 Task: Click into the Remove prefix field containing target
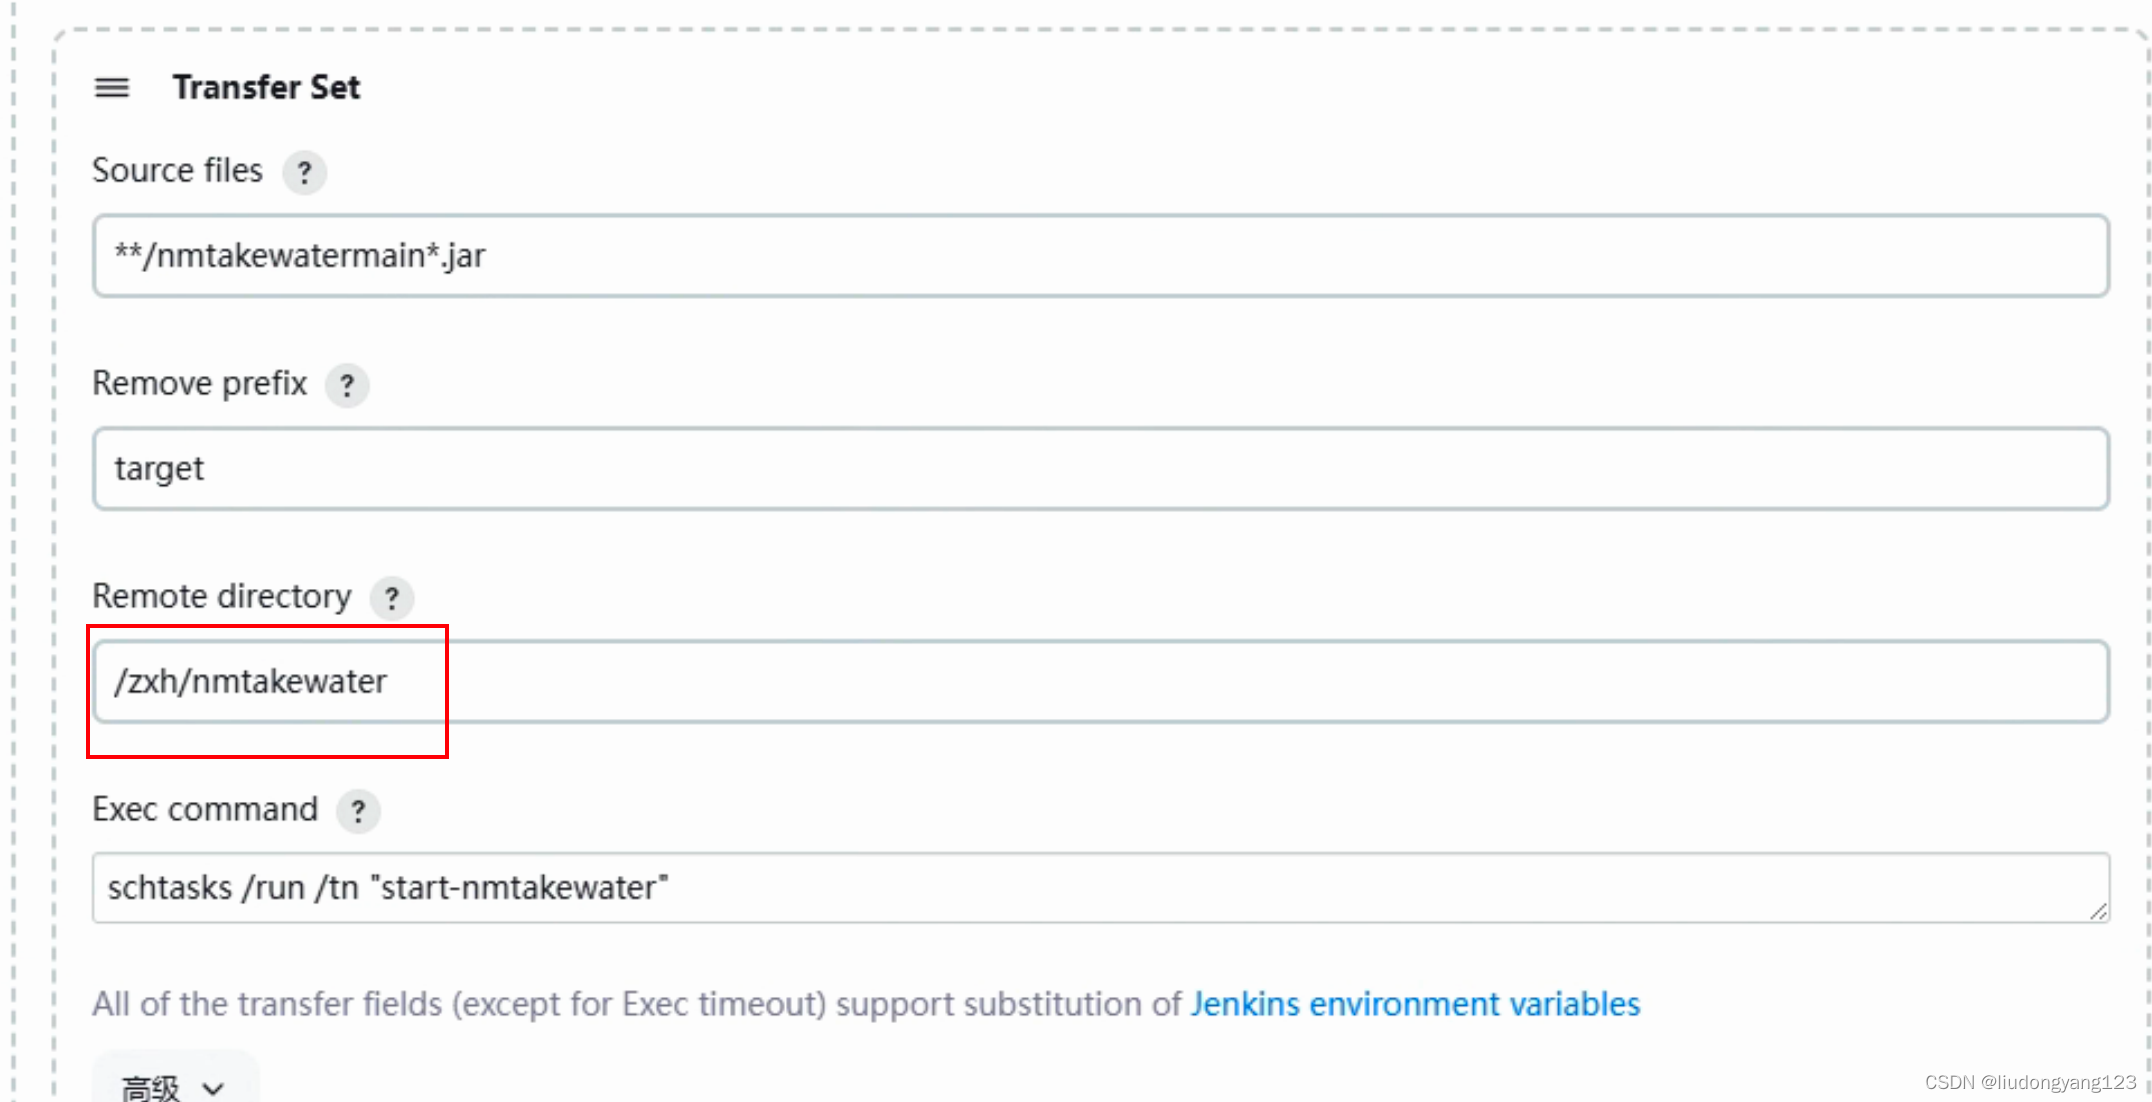[x=1101, y=469]
